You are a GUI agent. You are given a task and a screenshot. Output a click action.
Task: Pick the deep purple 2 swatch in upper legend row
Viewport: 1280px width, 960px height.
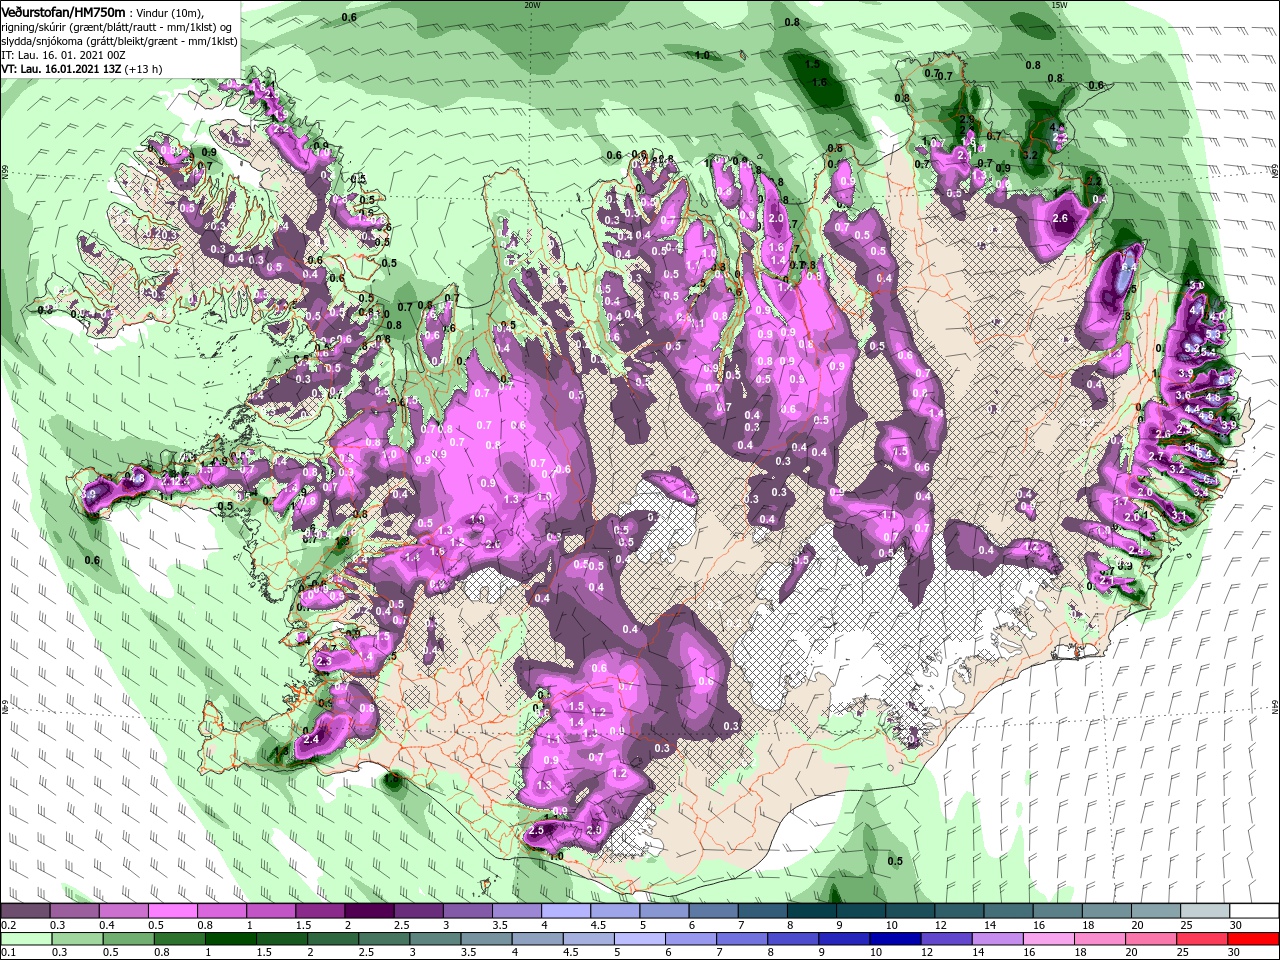click(368, 911)
